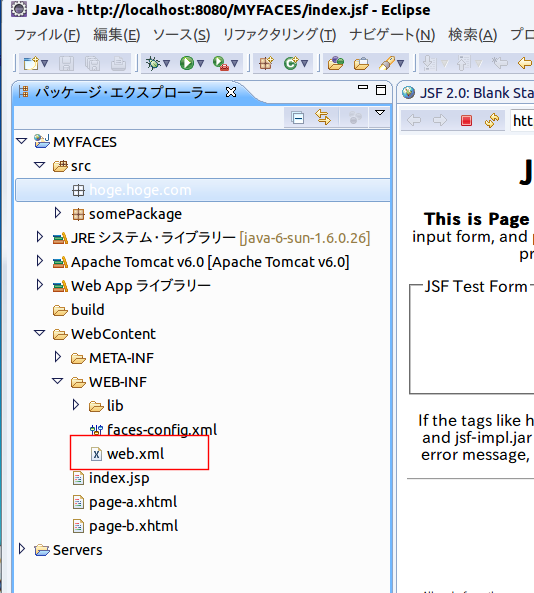Click the New wizard toolbar icon
Viewport: 534px width, 593px height.
30,63
